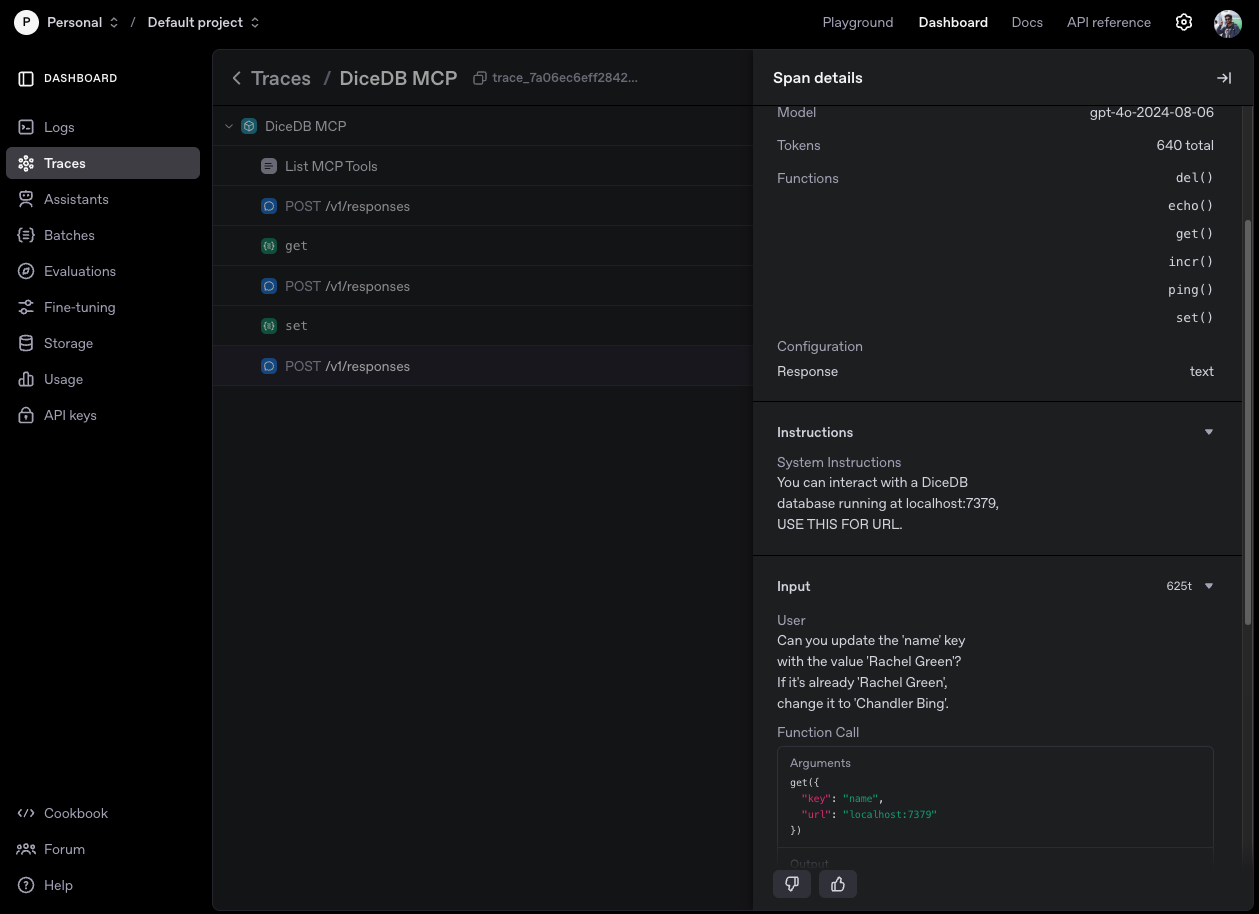Image resolution: width=1259 pixels, height=914 pixels.
Task: Click the 625t input token count
Action: point(1179,586)
